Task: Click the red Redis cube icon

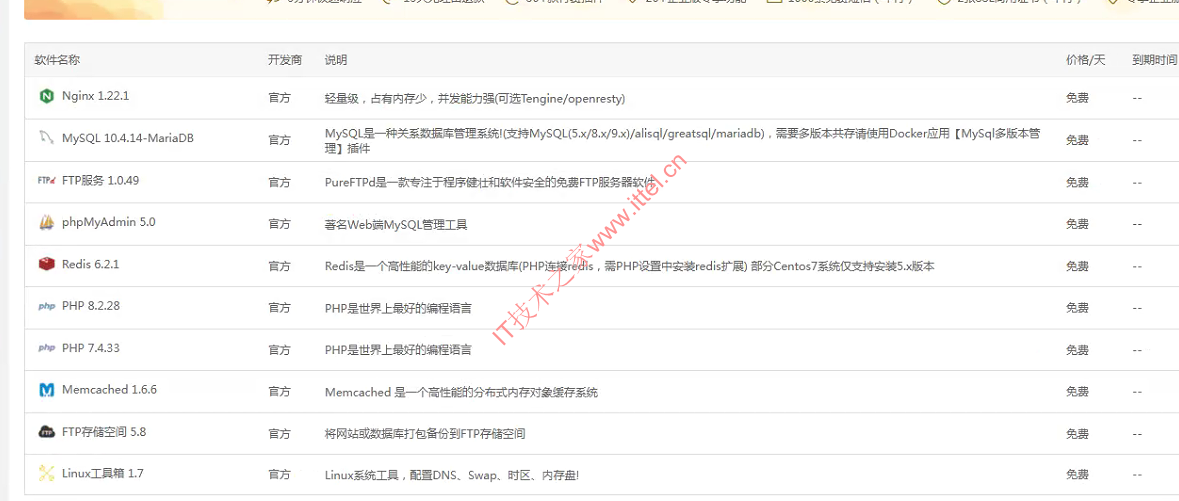Action: (x=47, y=264)
